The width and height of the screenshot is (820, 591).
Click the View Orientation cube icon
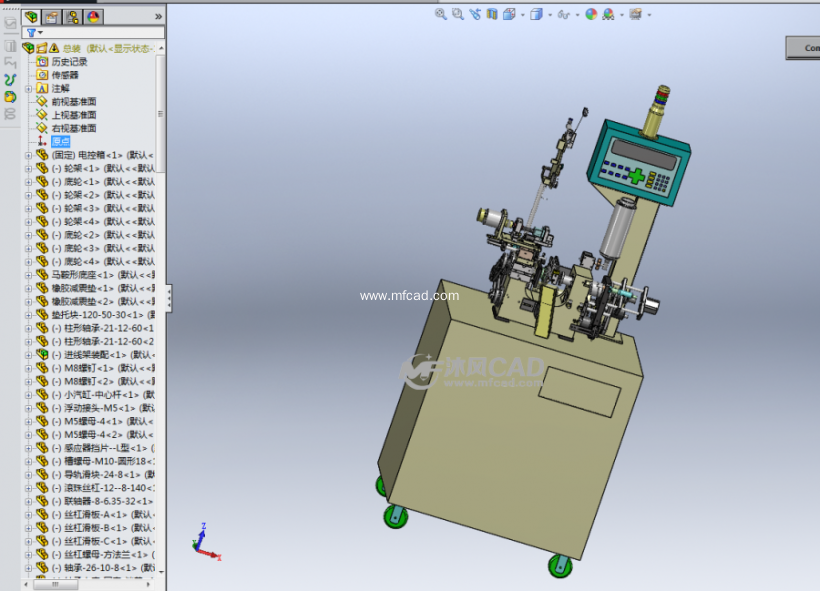509,15
